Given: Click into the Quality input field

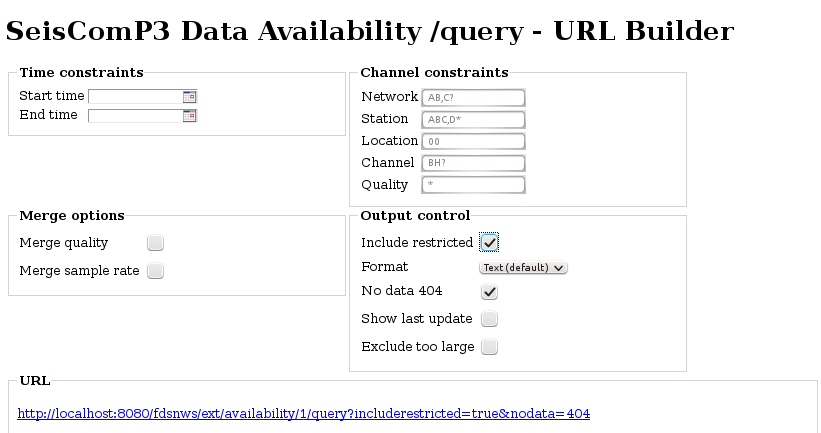Looking at the screenshot, I should pyautogui.click(x=473, y=185).
